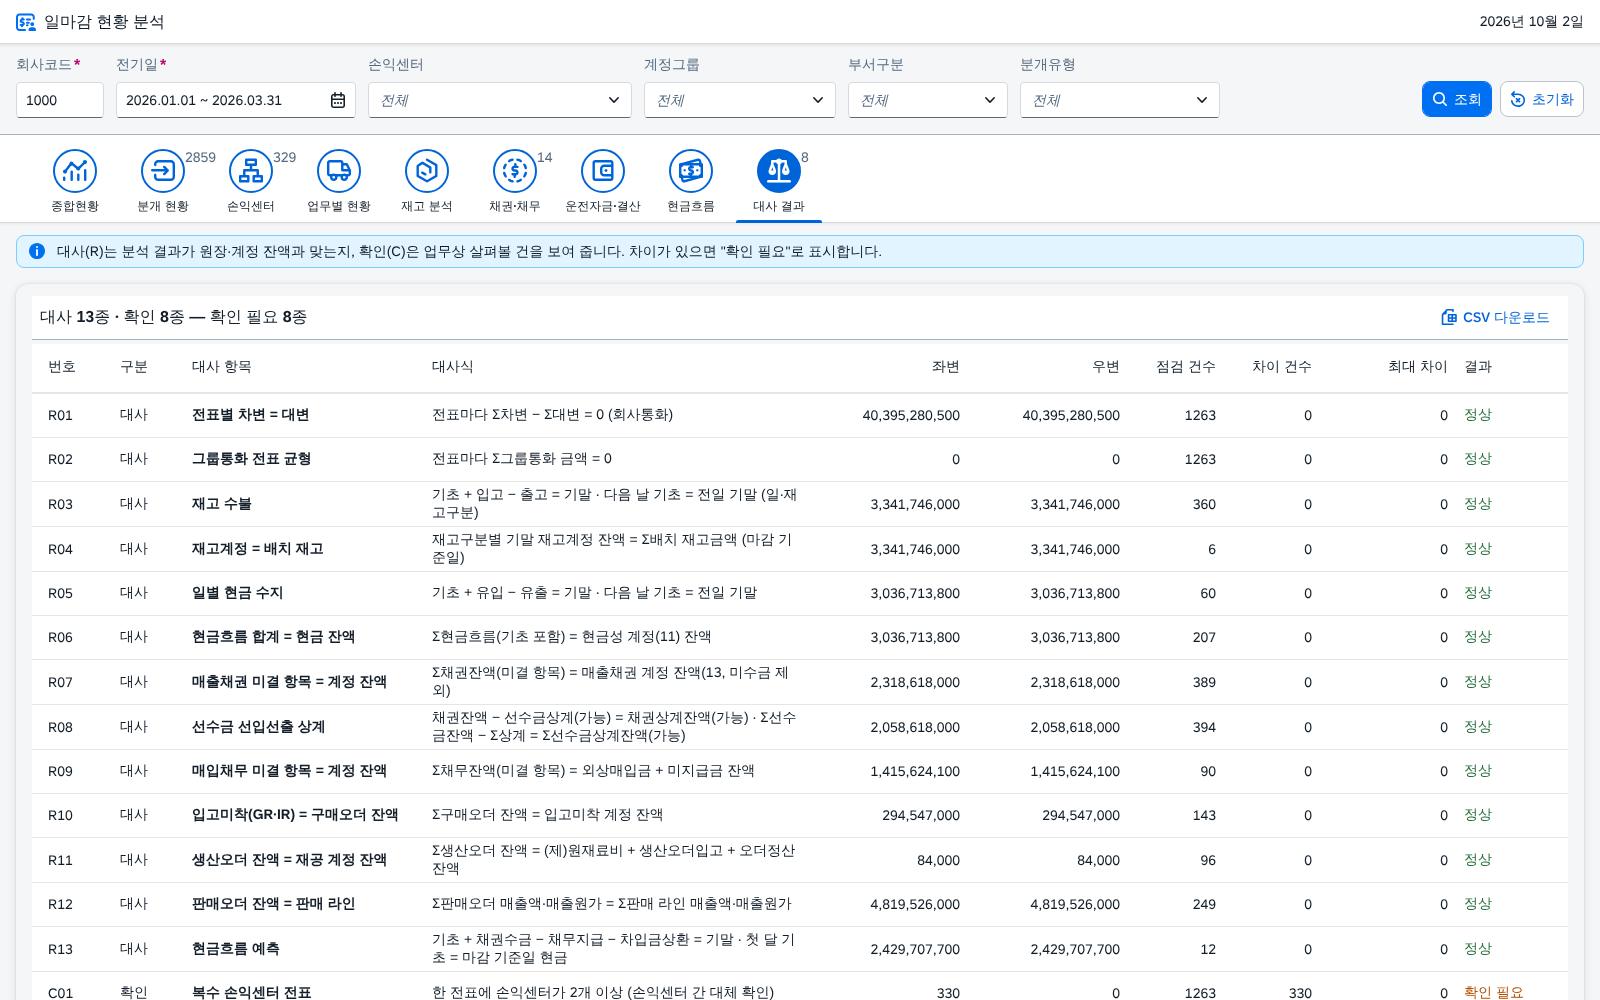Select row 현금흐름 합계 = 현금 잔액

[x=800, y=637]
